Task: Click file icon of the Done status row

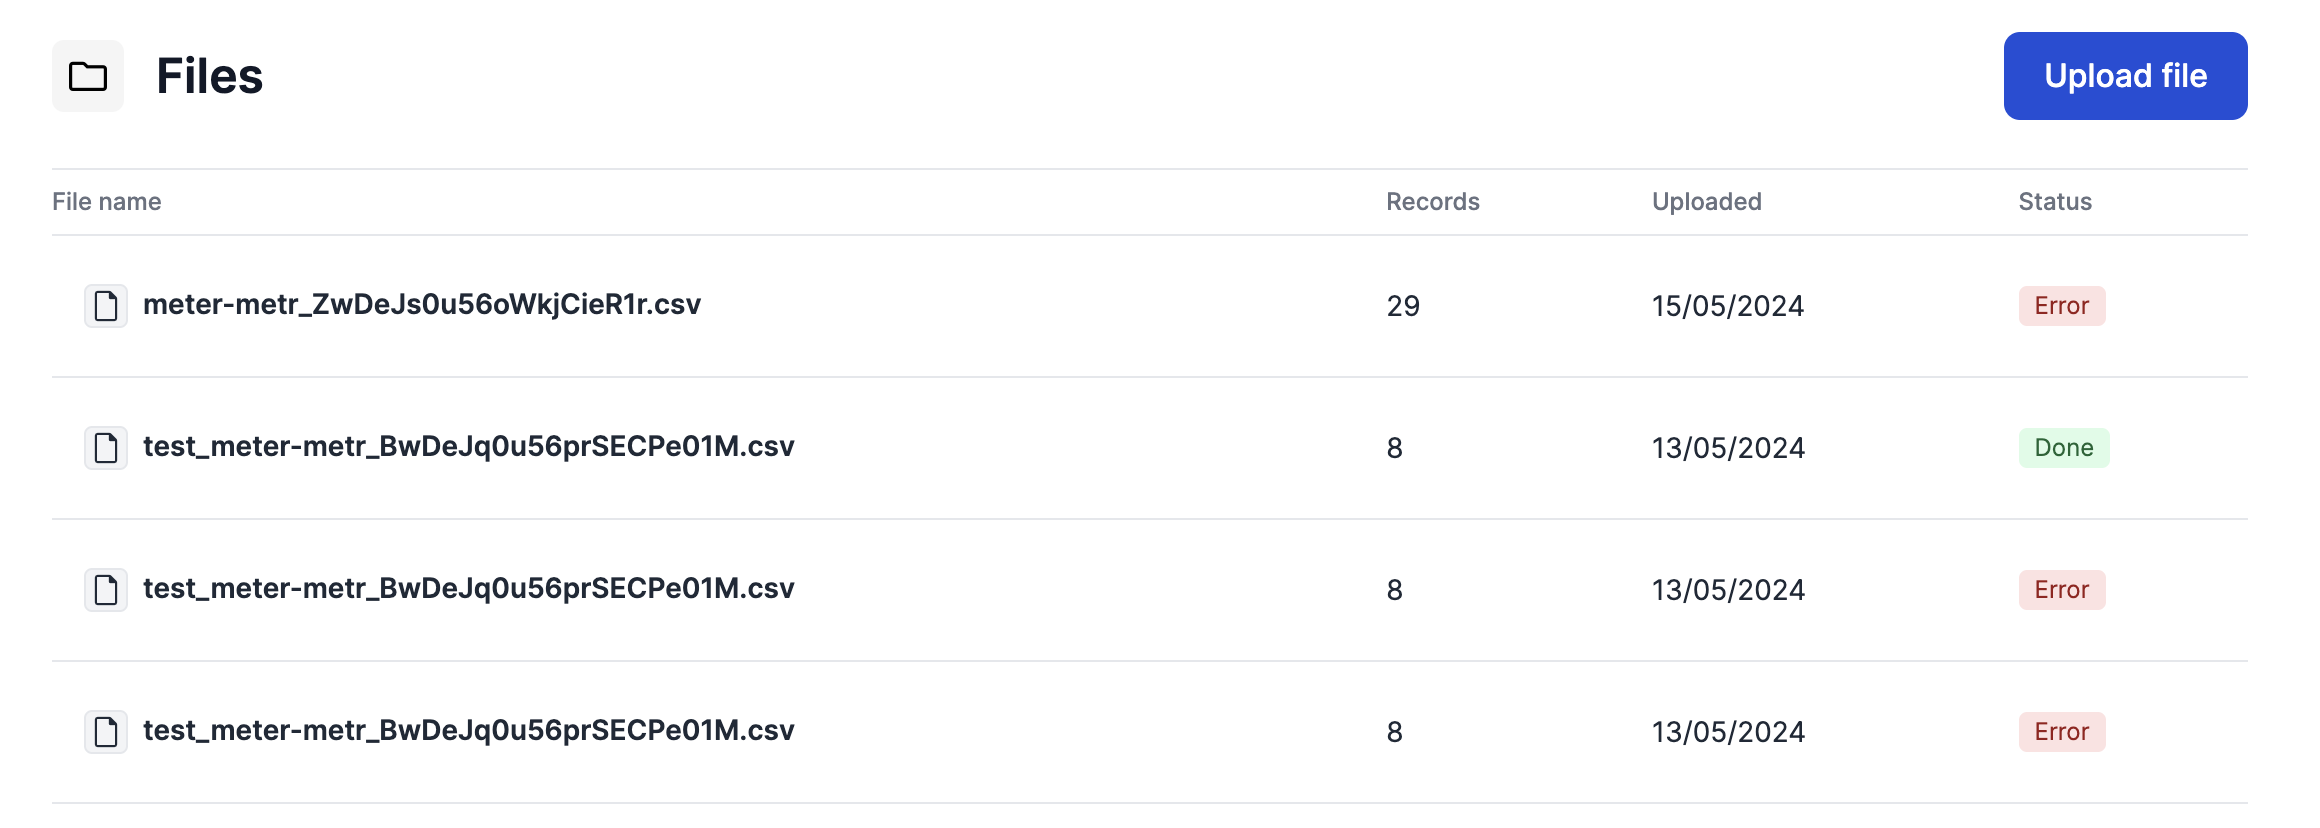Action: tap(106, 448)
